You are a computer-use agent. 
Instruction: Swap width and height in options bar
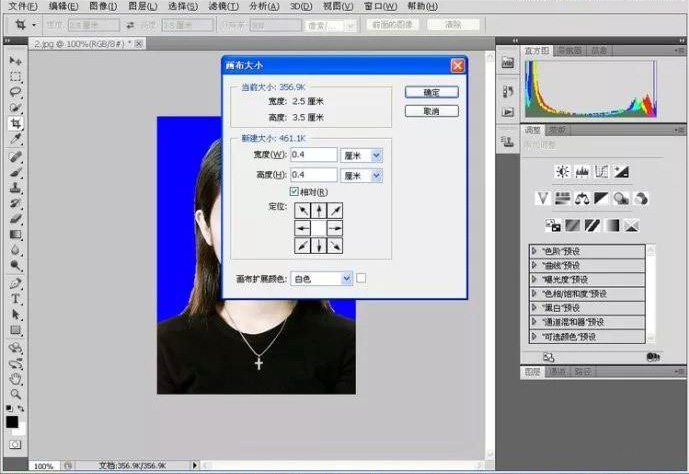pos(130,25)
